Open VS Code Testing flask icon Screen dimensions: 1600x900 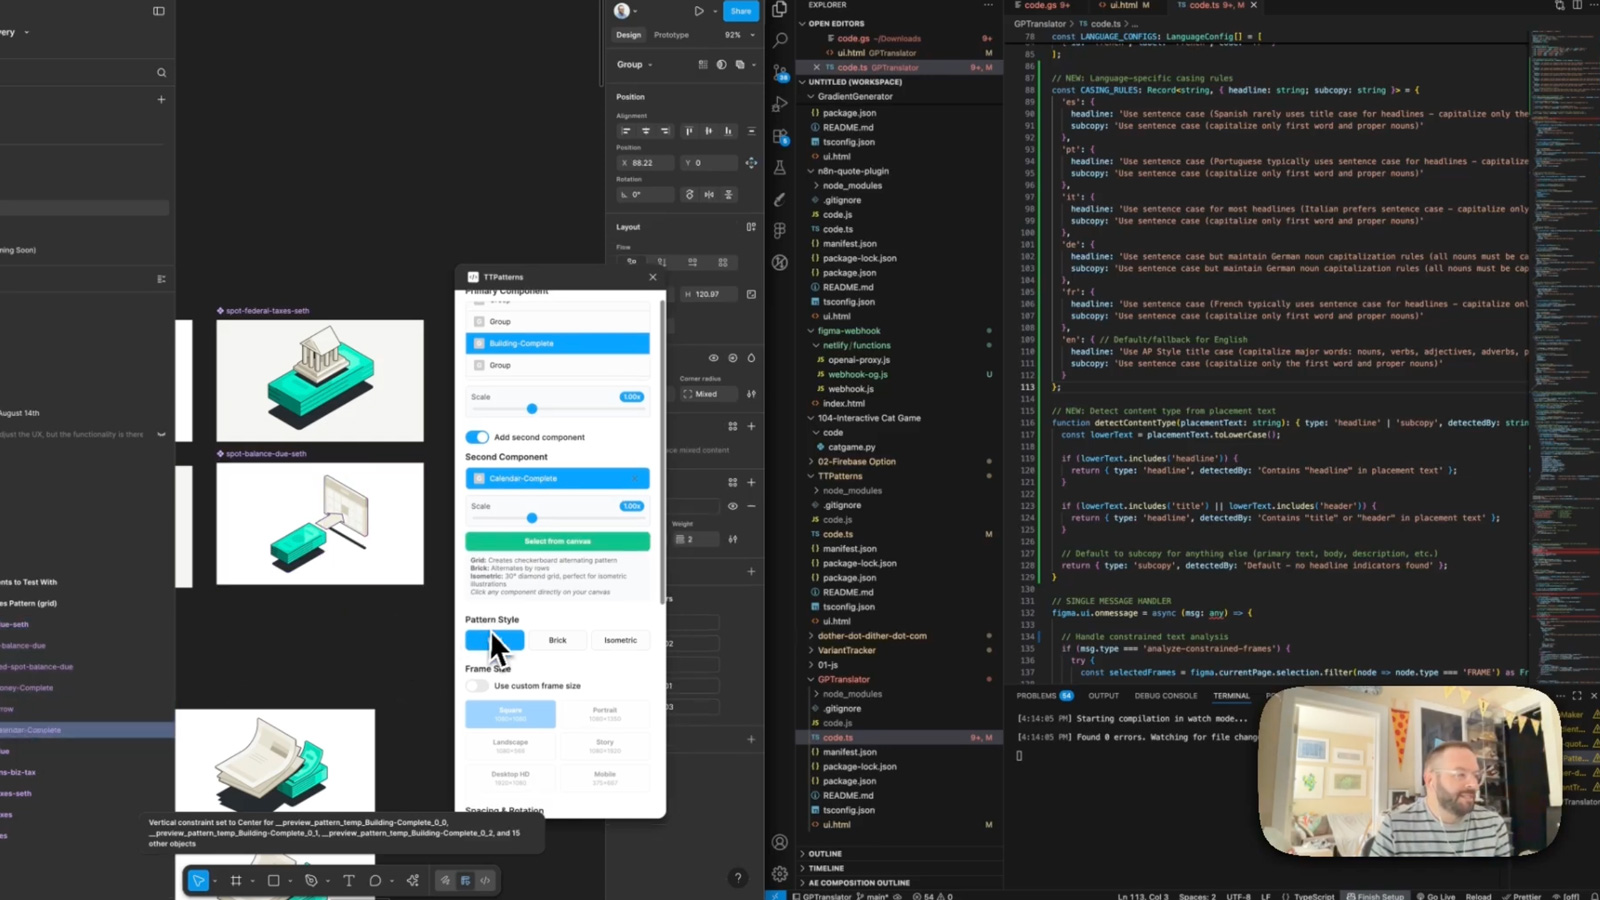point(780,168)
